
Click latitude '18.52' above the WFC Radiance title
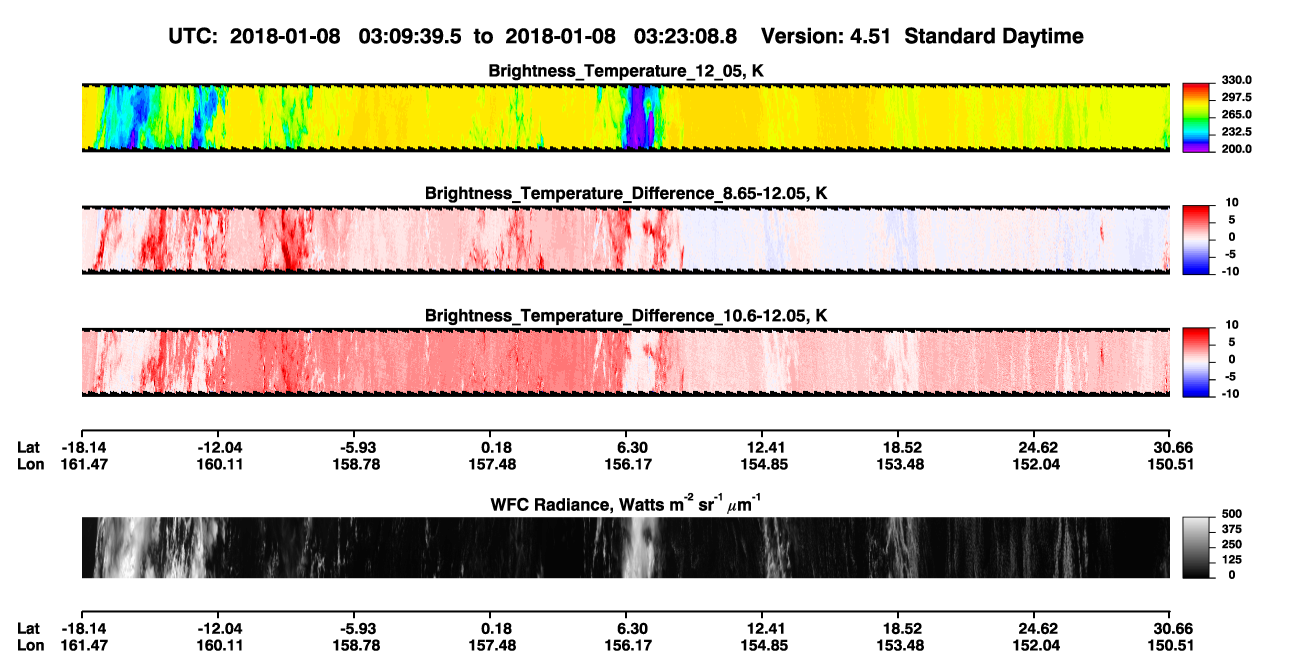pyautogui.click(x=900, y=447)
